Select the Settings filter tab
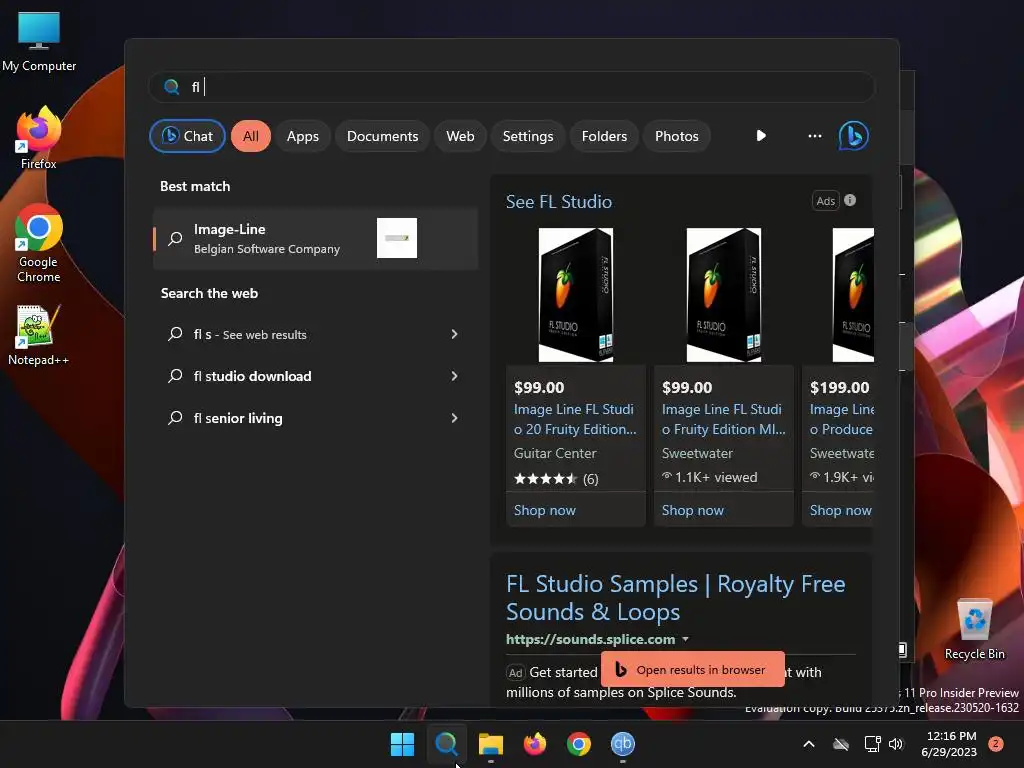 tap(528, 136)
